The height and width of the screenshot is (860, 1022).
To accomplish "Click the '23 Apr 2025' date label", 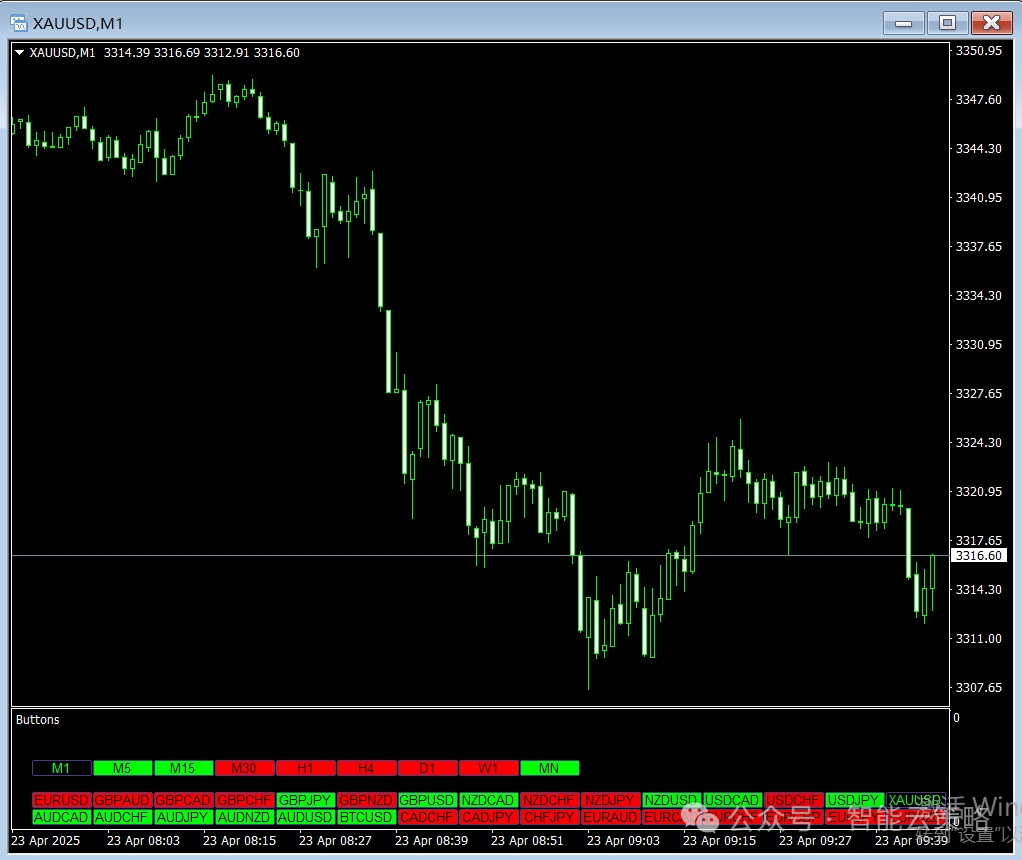I will tap(46, 841).
